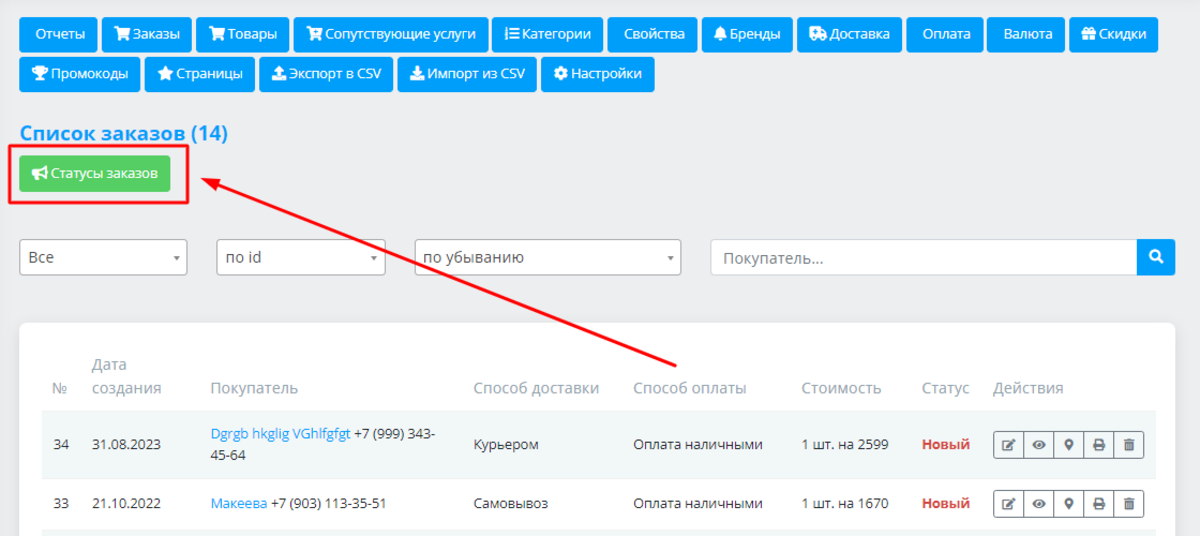Click the Покупатель search input field

pos(923,258)
